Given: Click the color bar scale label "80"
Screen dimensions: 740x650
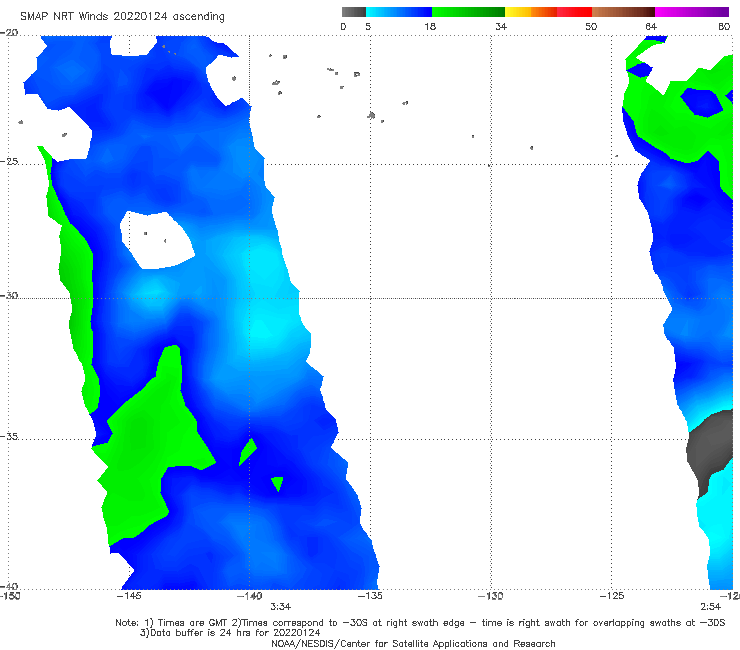Looking at the screenshot, I should [x=724, y=26].
